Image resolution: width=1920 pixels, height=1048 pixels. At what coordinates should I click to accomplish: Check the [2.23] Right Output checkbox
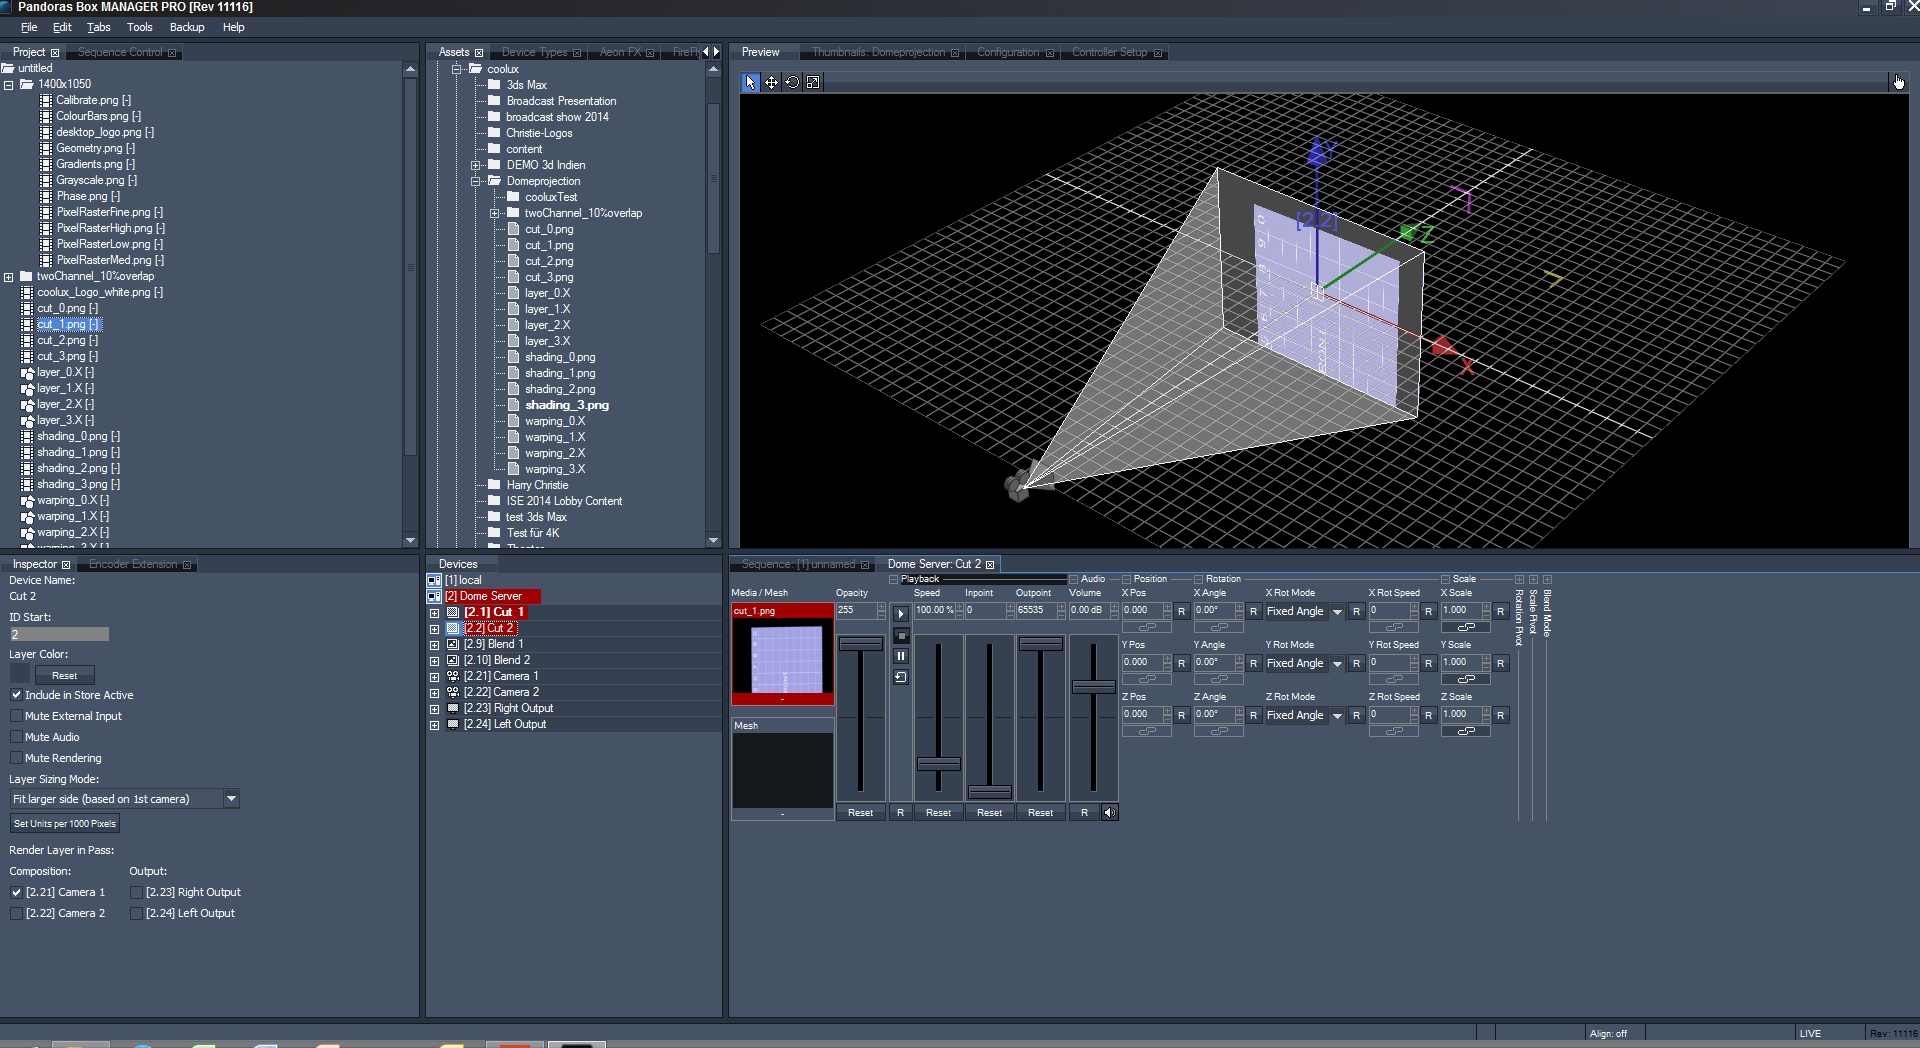[137, 892]
